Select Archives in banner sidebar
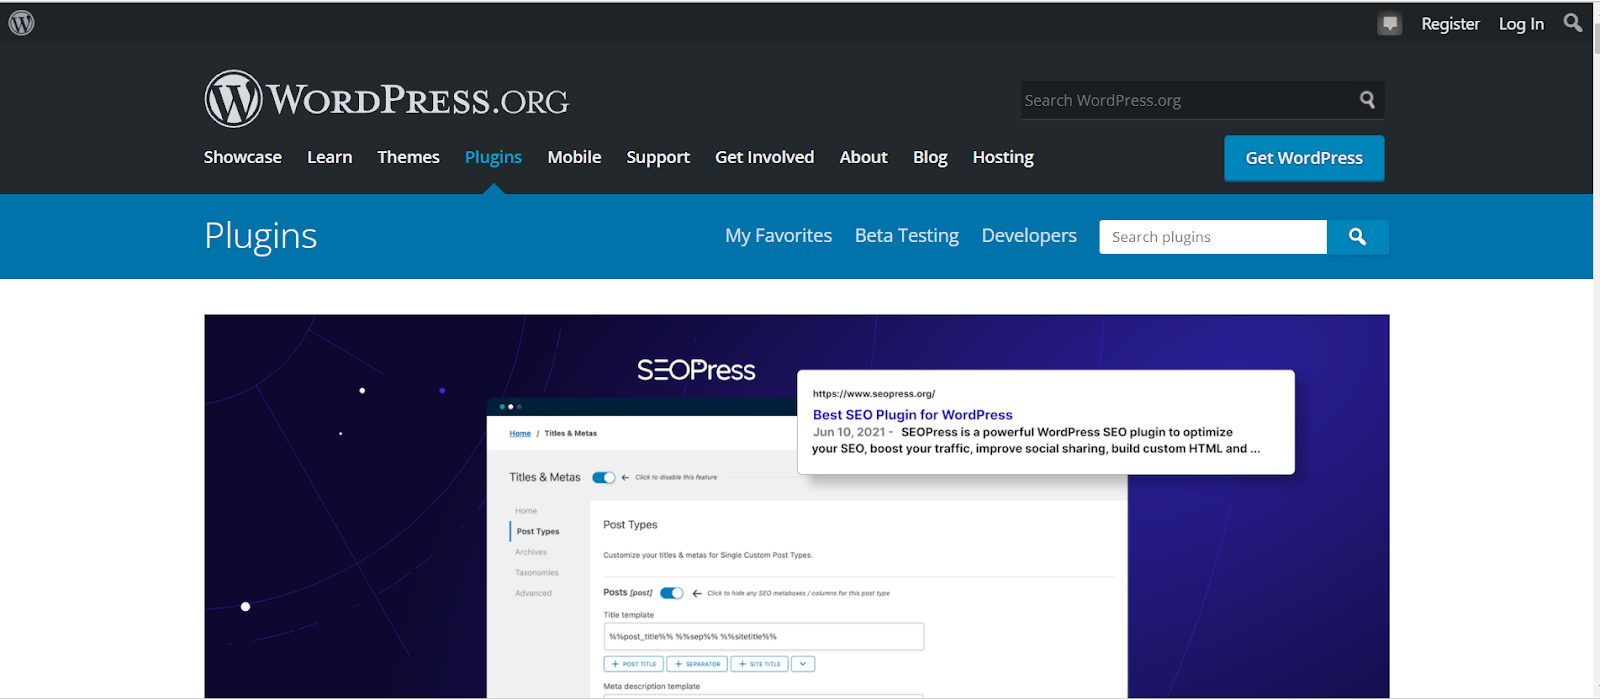1600x700 pixels. [531, 552]
